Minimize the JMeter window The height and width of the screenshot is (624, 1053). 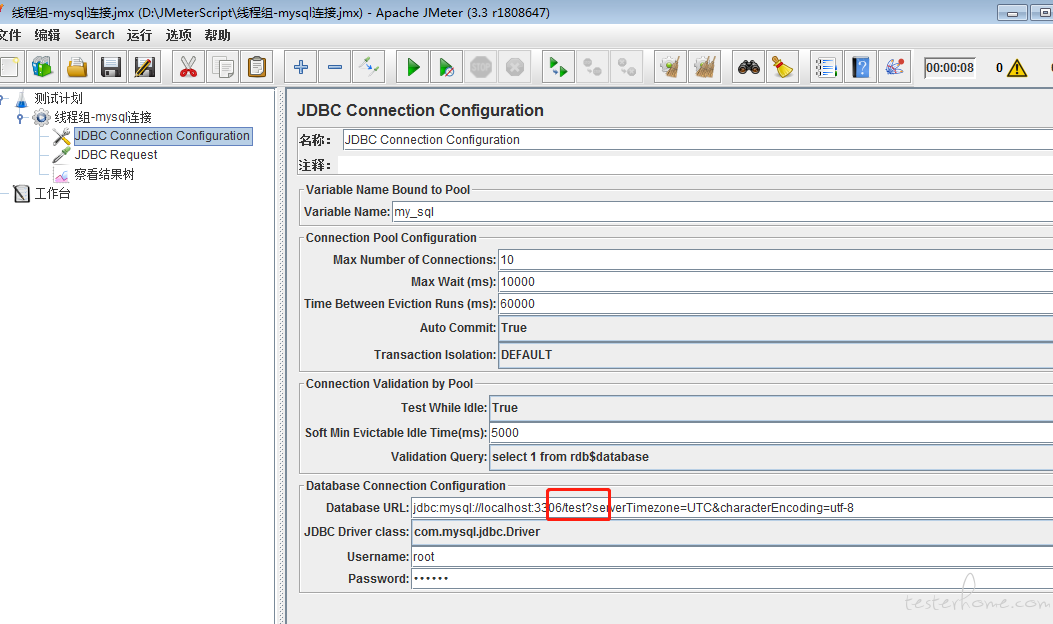tap(1012, 13)
